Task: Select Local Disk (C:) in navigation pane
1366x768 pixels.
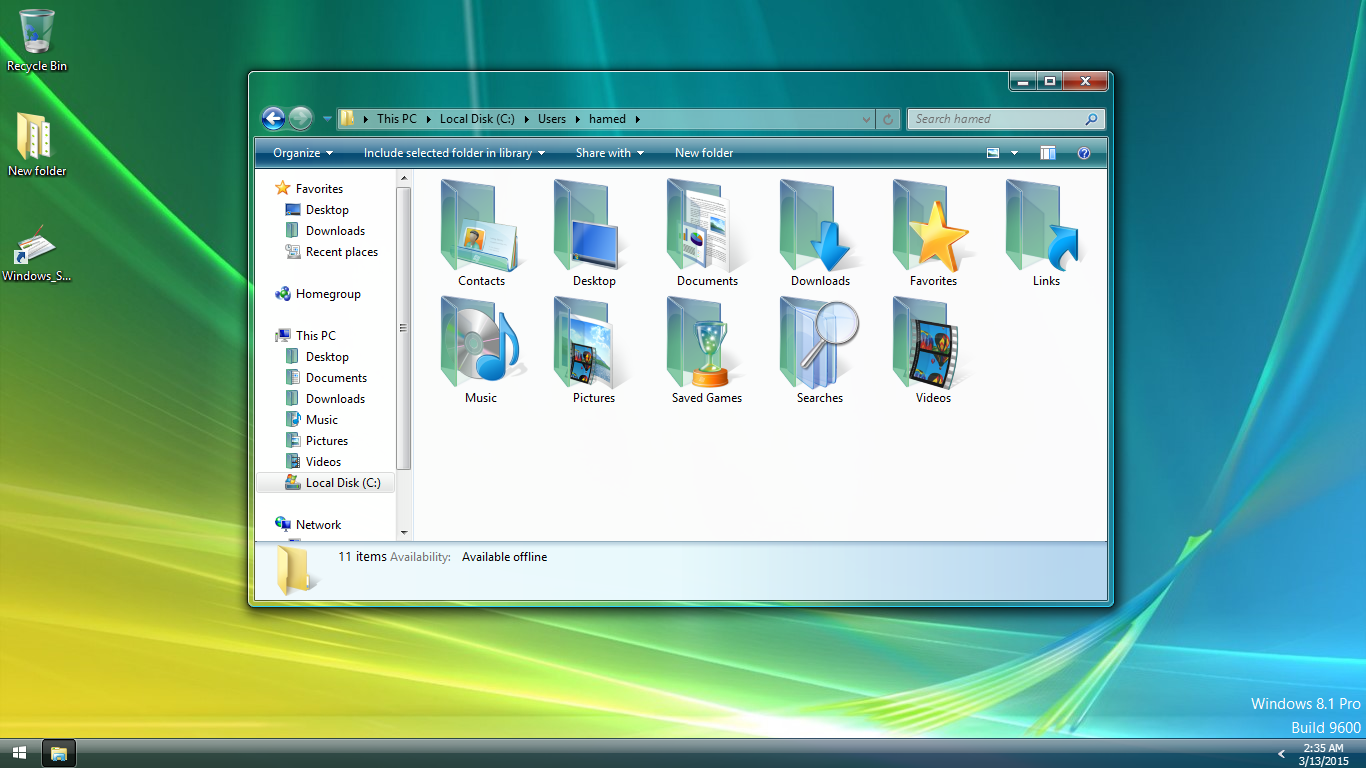Action: [326, 482]
